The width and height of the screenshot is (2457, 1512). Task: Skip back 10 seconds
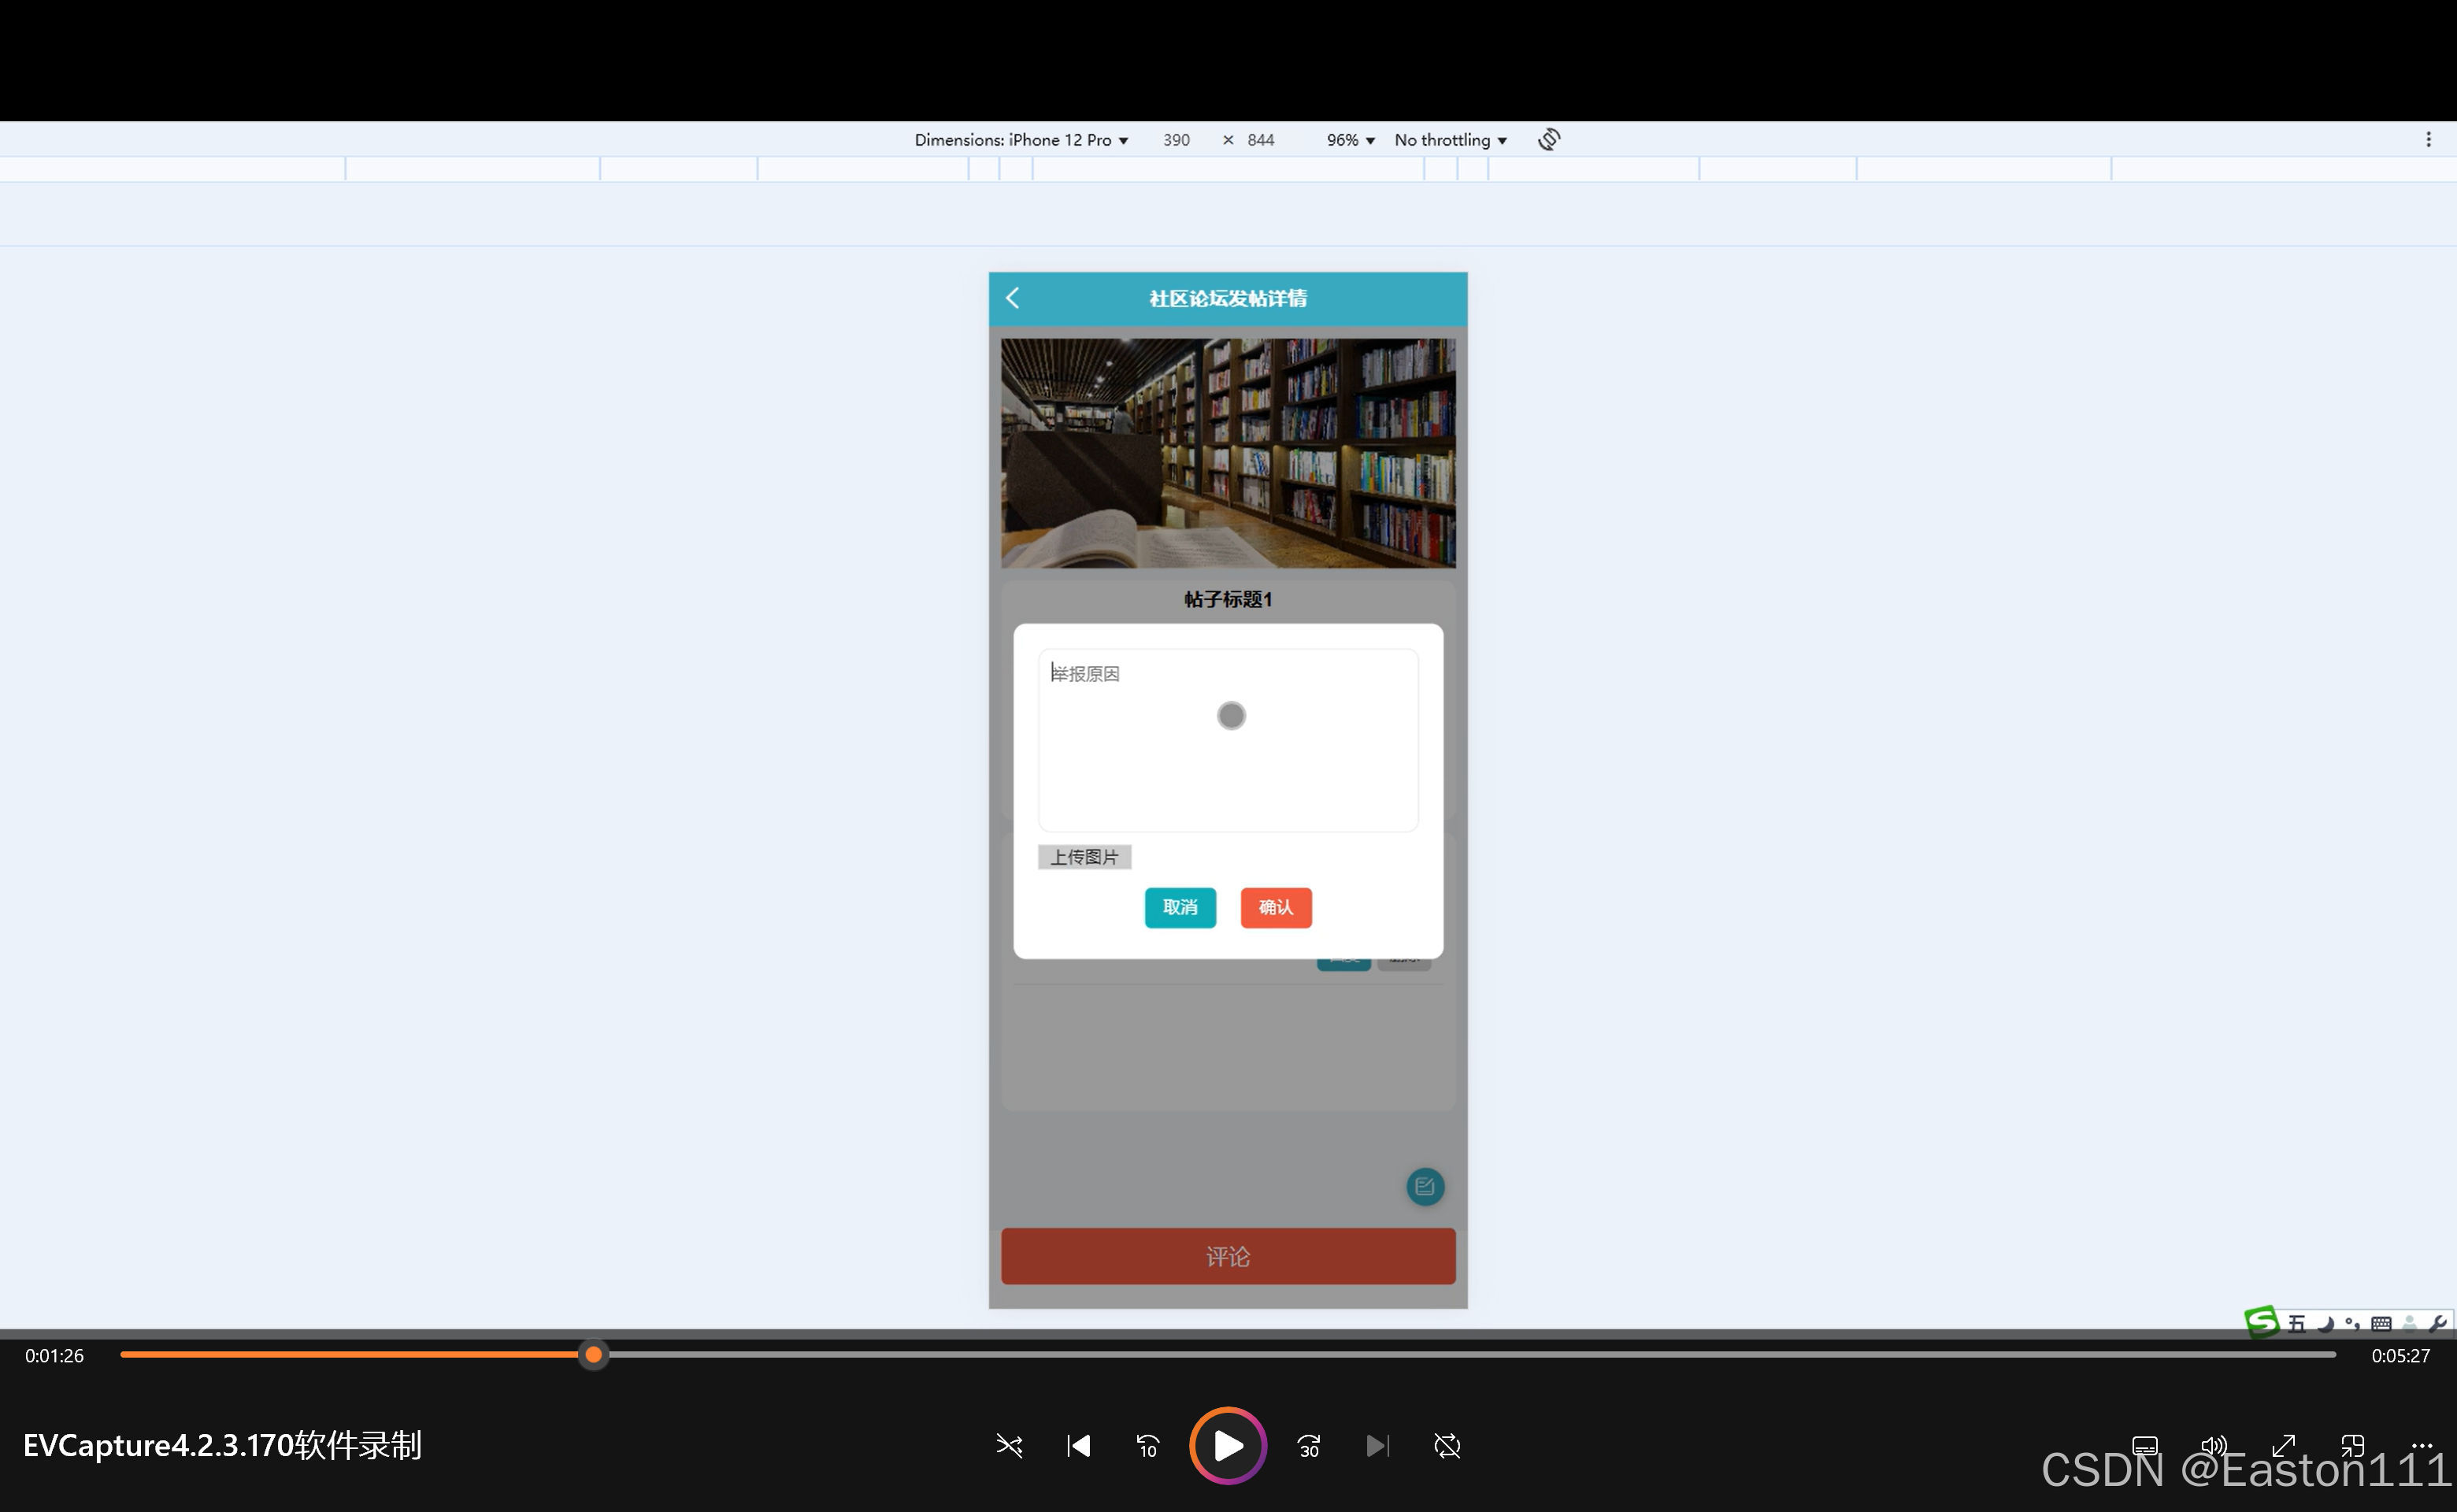pos(1148,1446)
